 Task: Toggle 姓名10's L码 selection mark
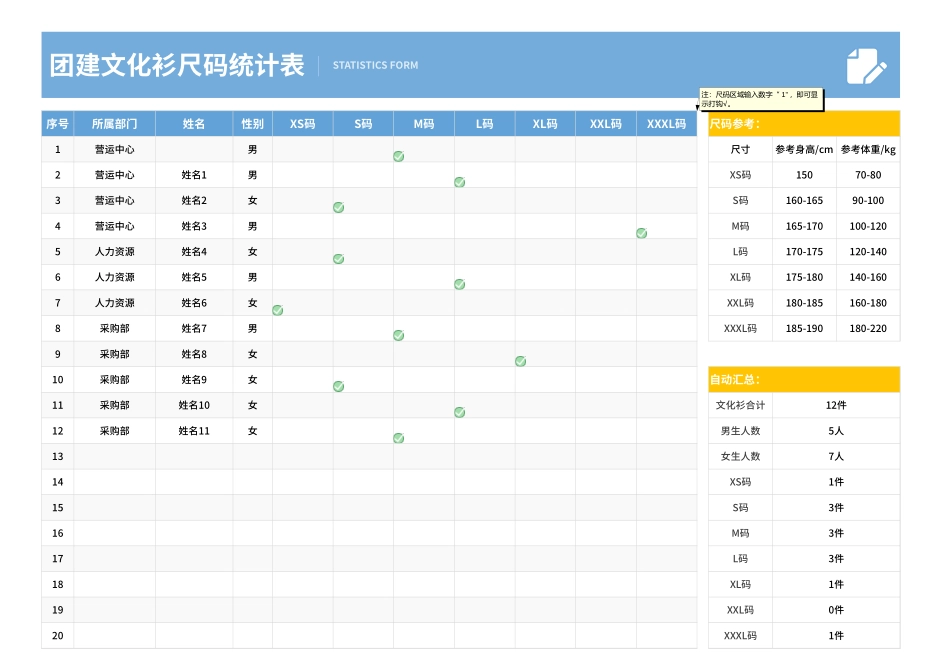click(x=459, y=411)
